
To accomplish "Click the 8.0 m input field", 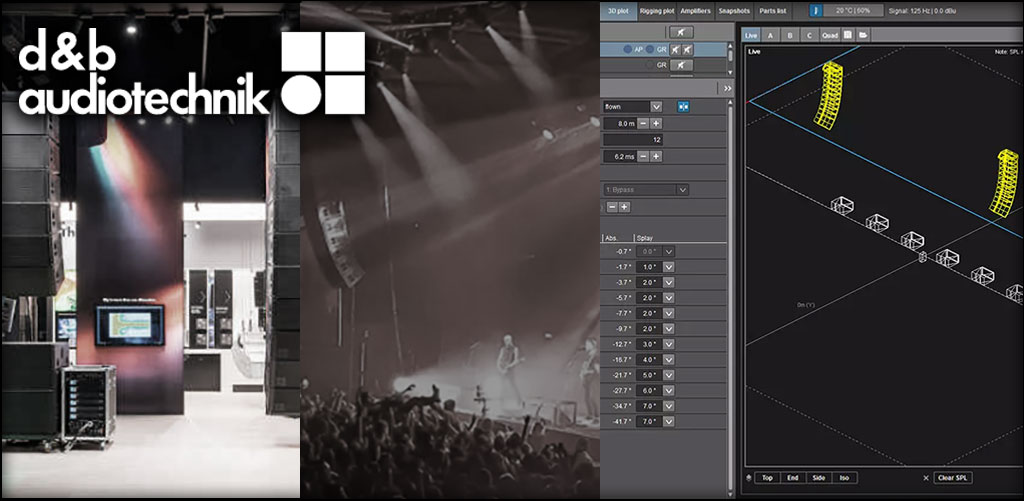I will click(619, 123).
